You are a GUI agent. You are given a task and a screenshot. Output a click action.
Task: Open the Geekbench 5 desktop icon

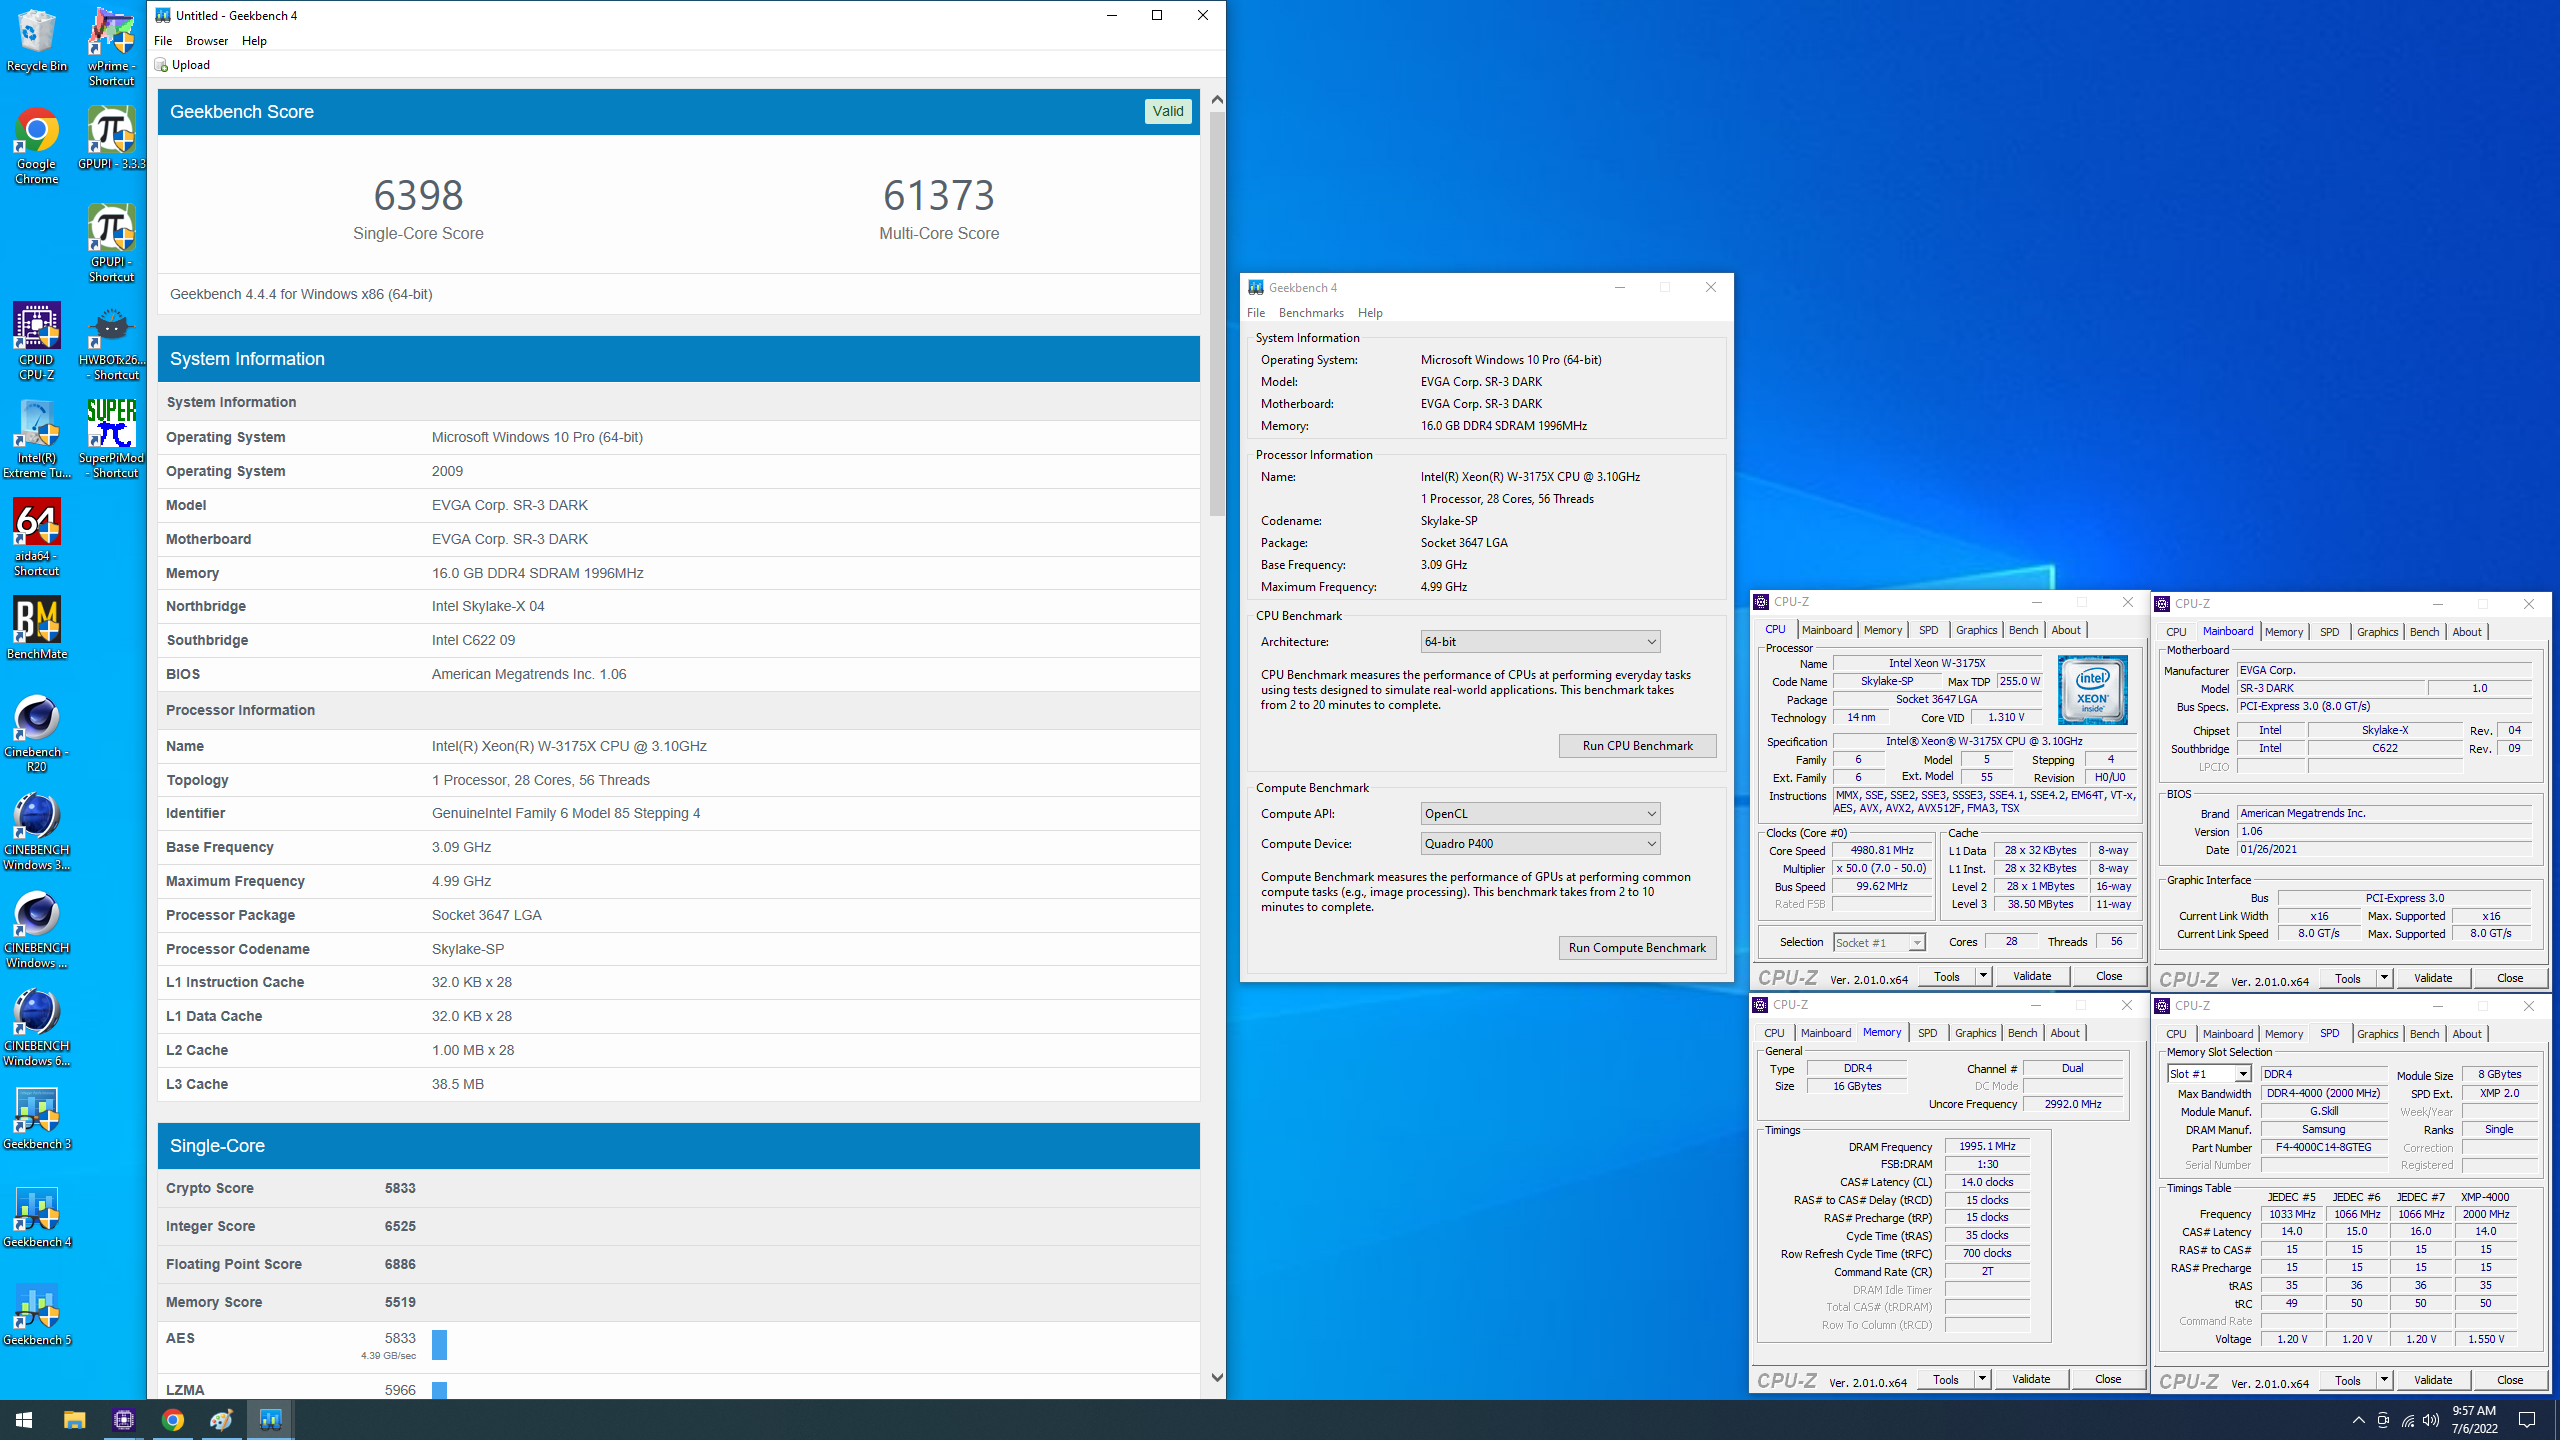click(36, 1314)
